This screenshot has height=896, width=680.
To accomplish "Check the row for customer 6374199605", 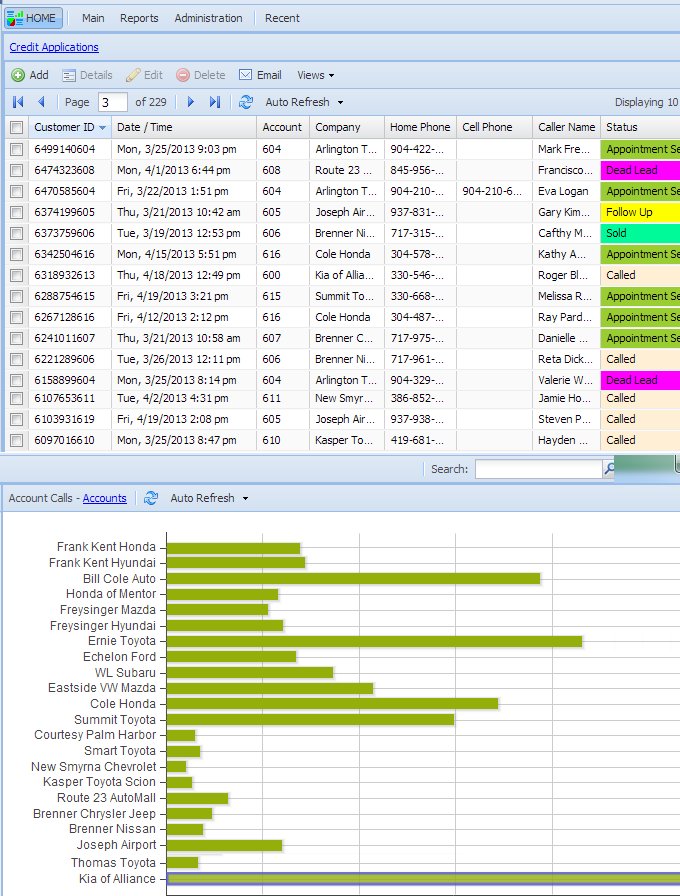I will [17, 213].
